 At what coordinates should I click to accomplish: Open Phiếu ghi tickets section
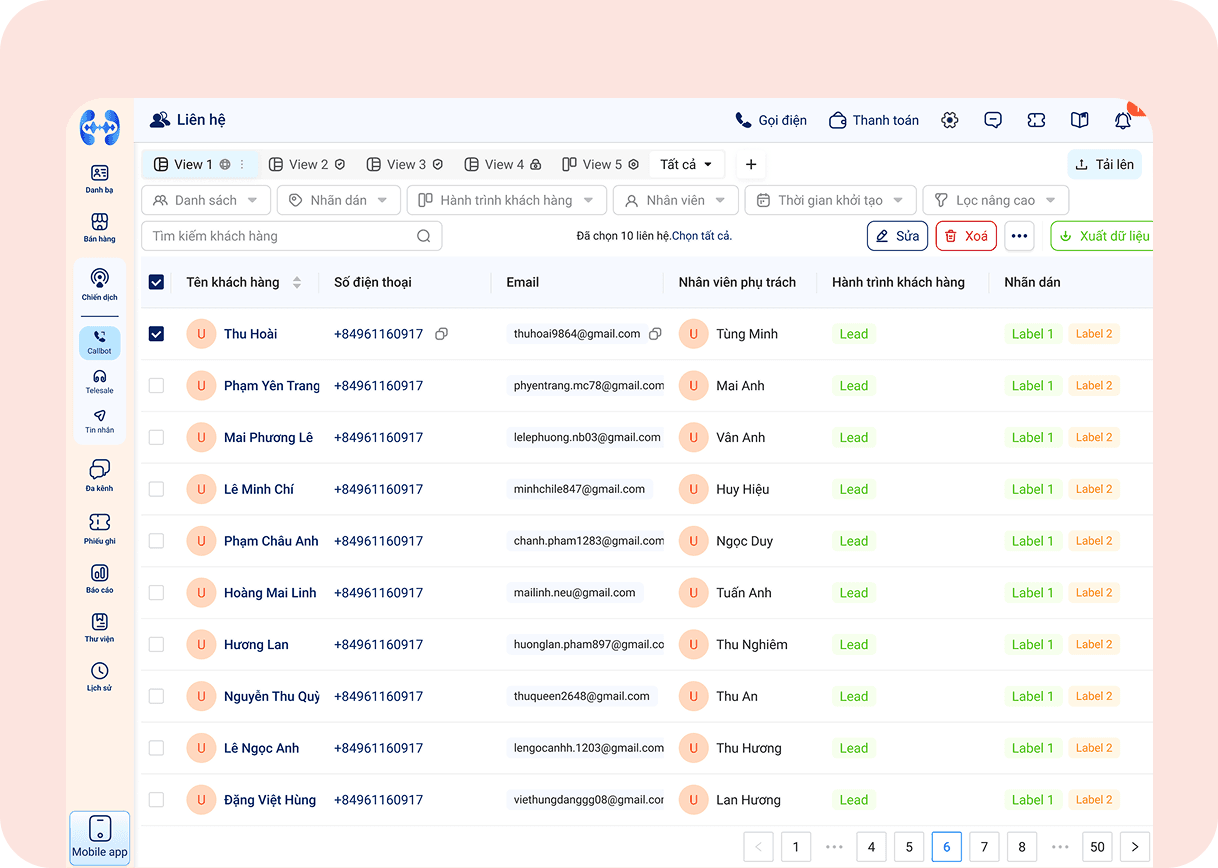[x=99, y=528]
